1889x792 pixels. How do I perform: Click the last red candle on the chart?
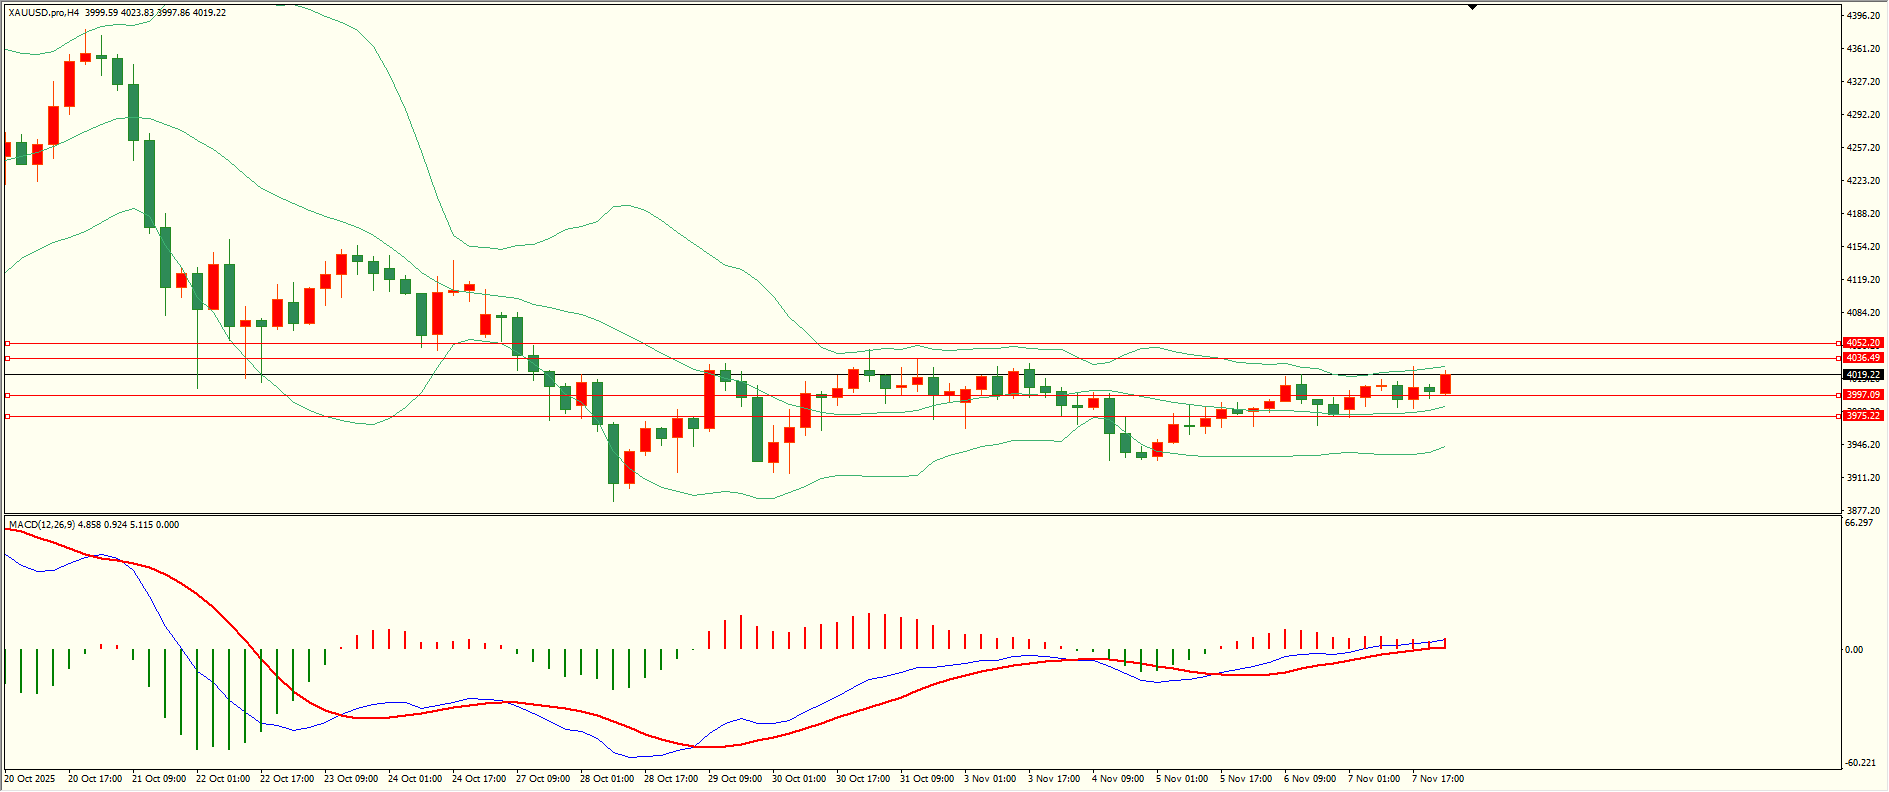tap(1445, 384)
